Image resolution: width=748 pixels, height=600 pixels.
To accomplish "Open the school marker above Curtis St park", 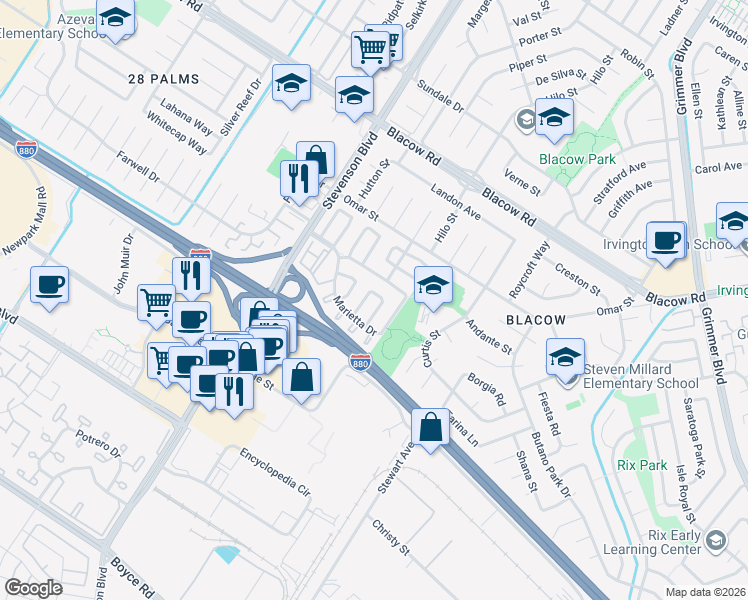I will 433,286.
